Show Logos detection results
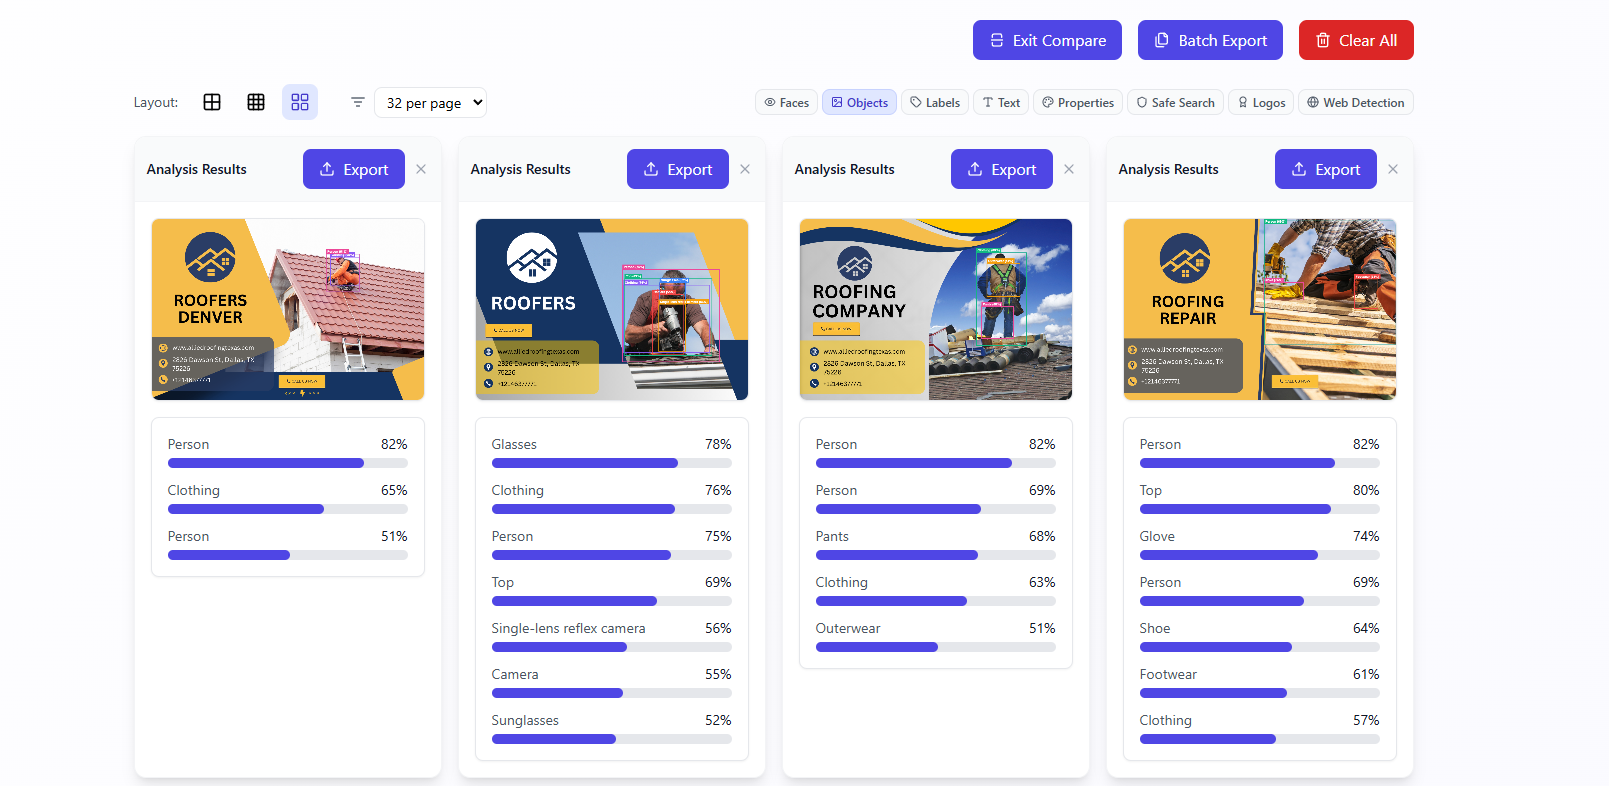 pos(1261,102)
